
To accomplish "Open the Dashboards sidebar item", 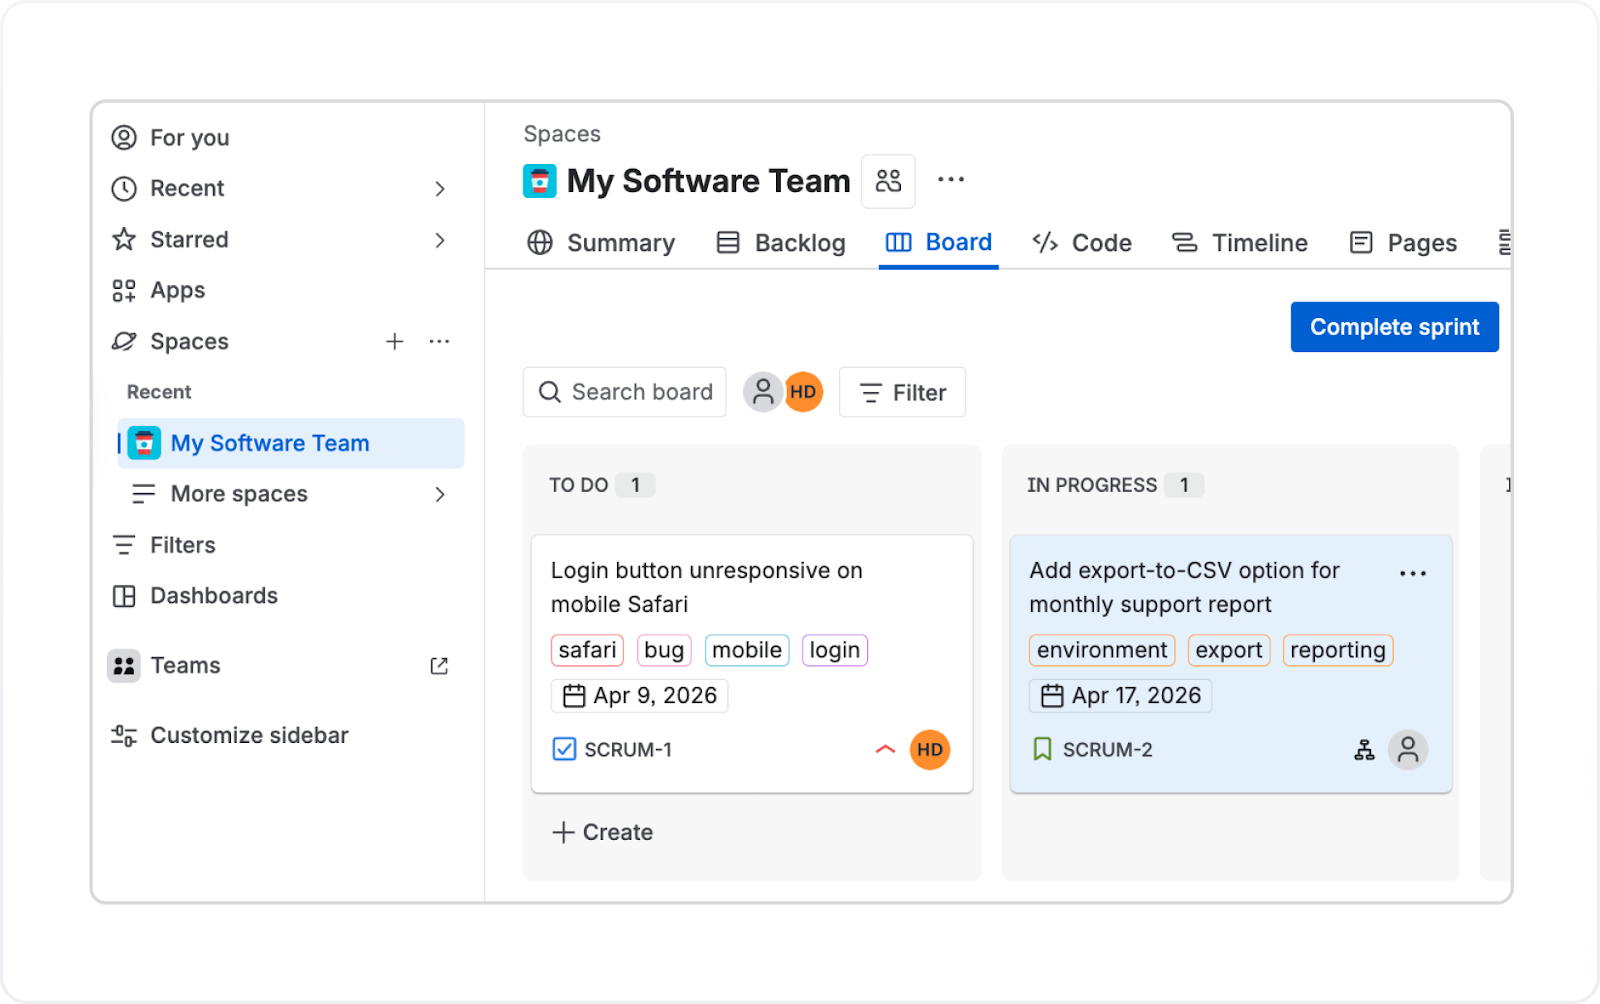I will pyautogui.click(x=213, y=595).
